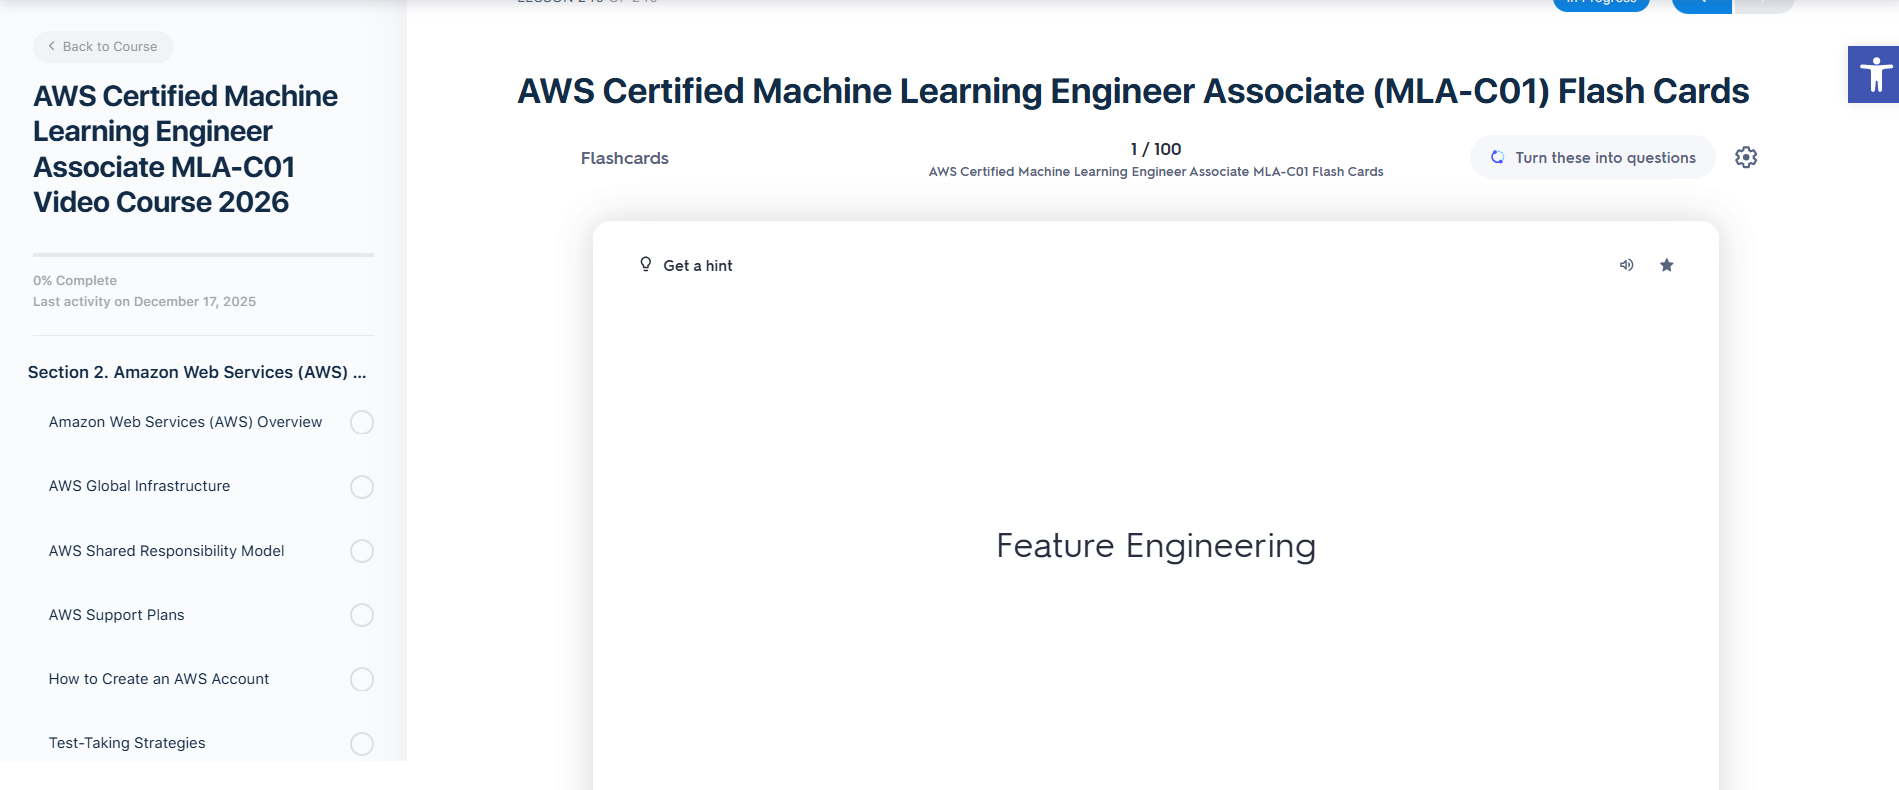Select the Flashcards mode label

tap(624, 158)
